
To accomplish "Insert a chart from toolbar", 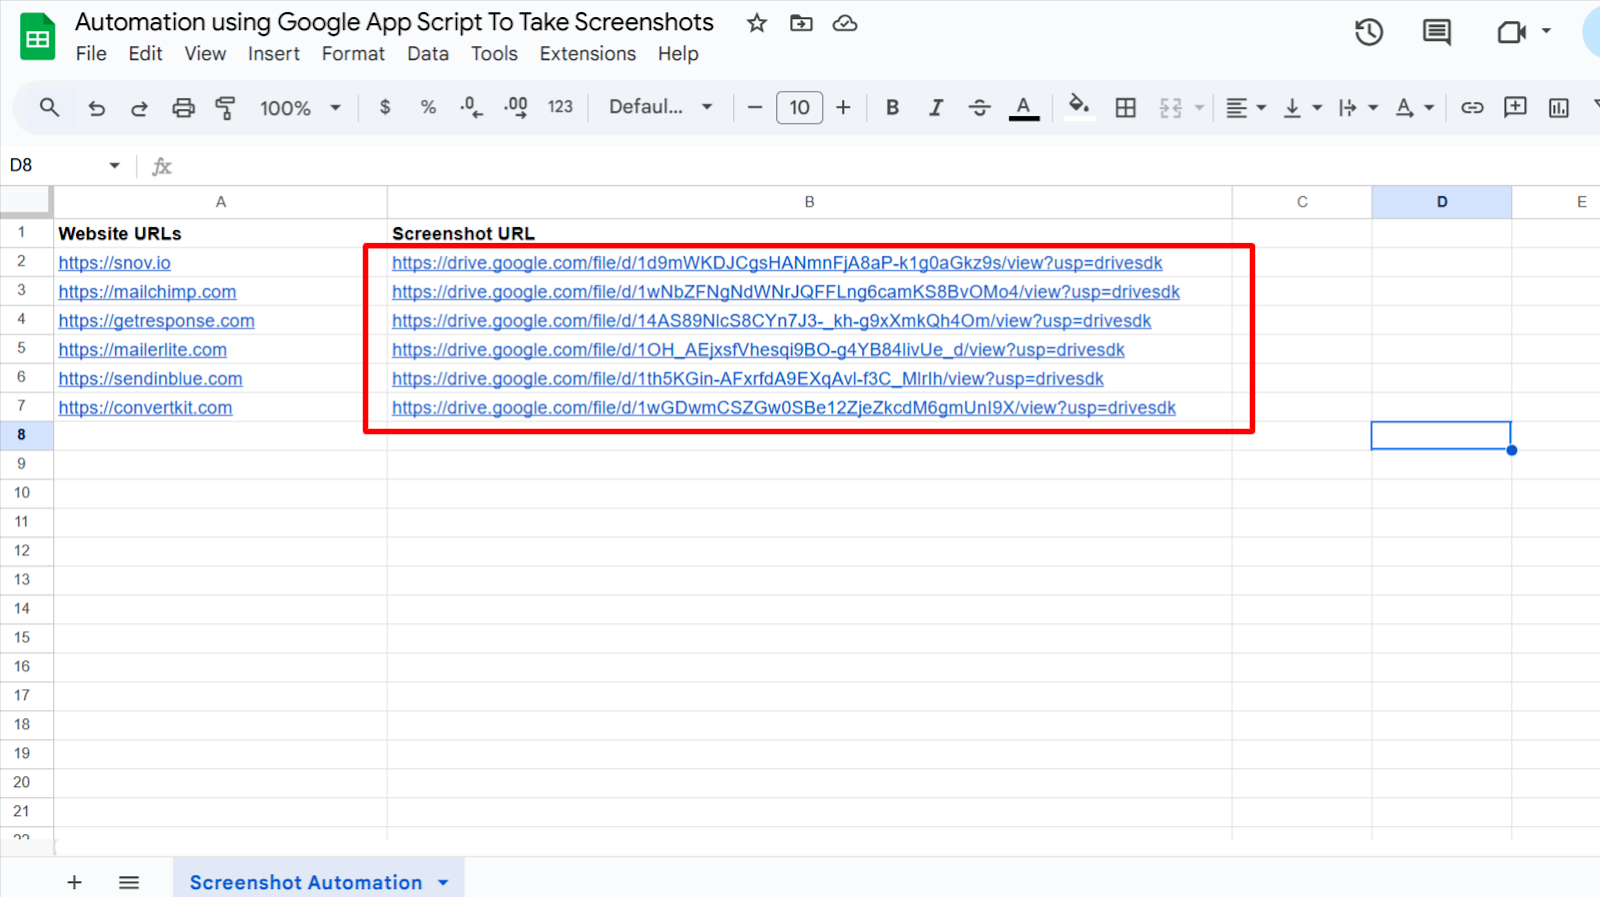I will [1558, 108].
